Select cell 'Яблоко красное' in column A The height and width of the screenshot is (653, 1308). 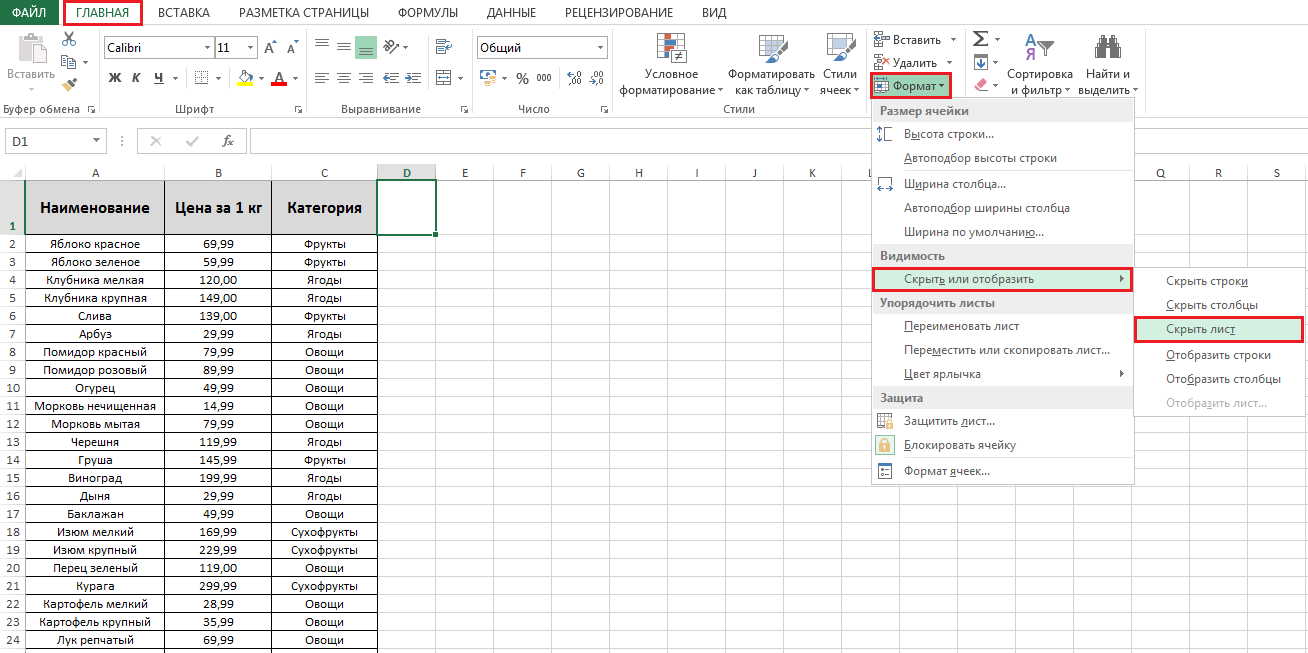click(x=95, y=244)
